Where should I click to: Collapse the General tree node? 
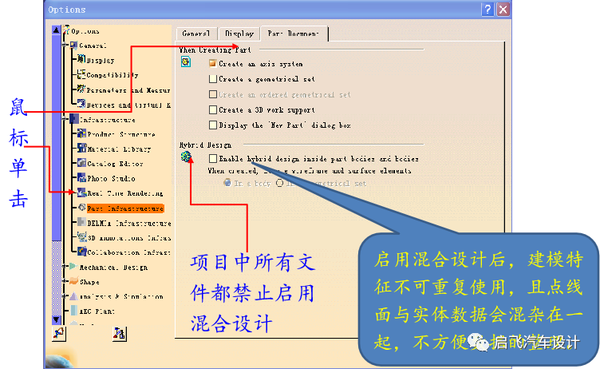click(65, 45)
